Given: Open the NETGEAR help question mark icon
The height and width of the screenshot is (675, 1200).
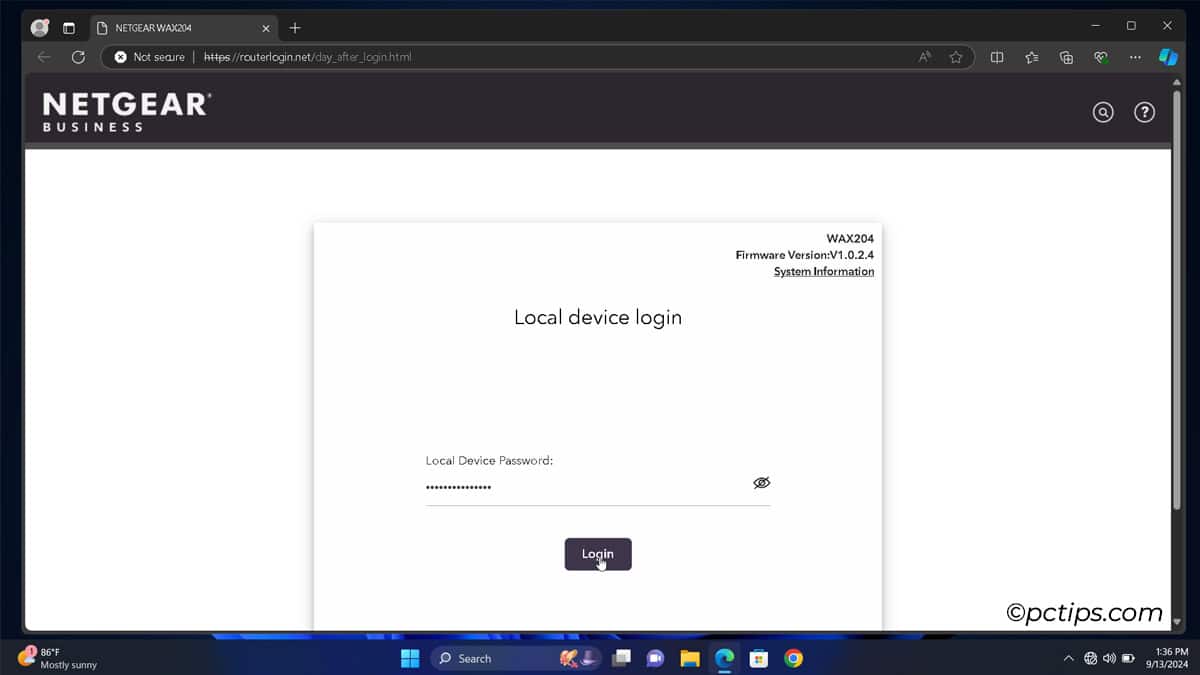Looking at the screenshot, I should (1144, 112).
